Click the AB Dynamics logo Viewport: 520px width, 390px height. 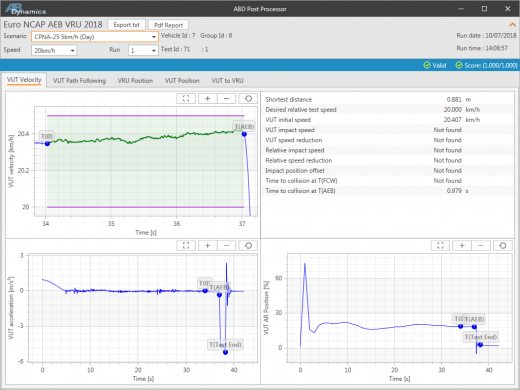pyautogui.click(x=25, y=9)
